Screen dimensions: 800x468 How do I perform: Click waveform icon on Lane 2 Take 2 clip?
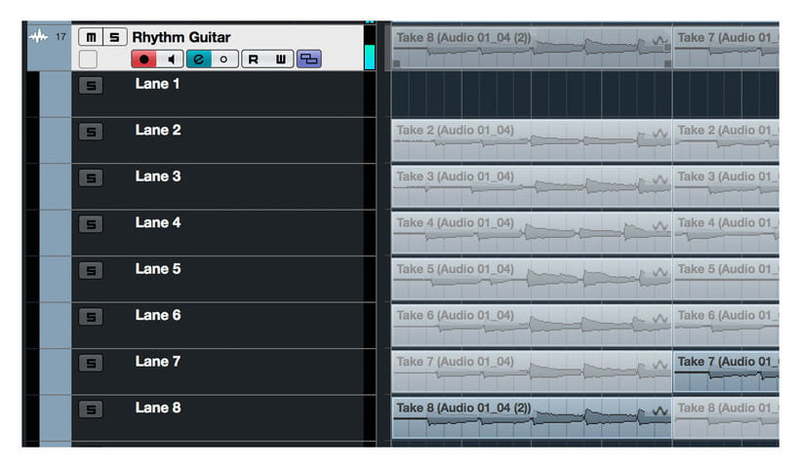660,134
